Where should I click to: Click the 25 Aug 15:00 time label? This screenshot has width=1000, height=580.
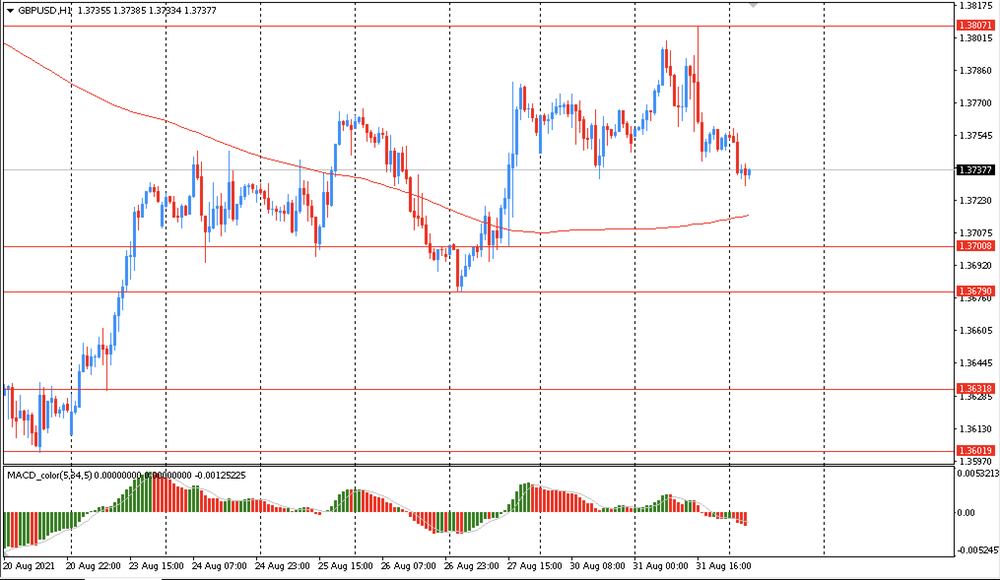pos(346,566)
